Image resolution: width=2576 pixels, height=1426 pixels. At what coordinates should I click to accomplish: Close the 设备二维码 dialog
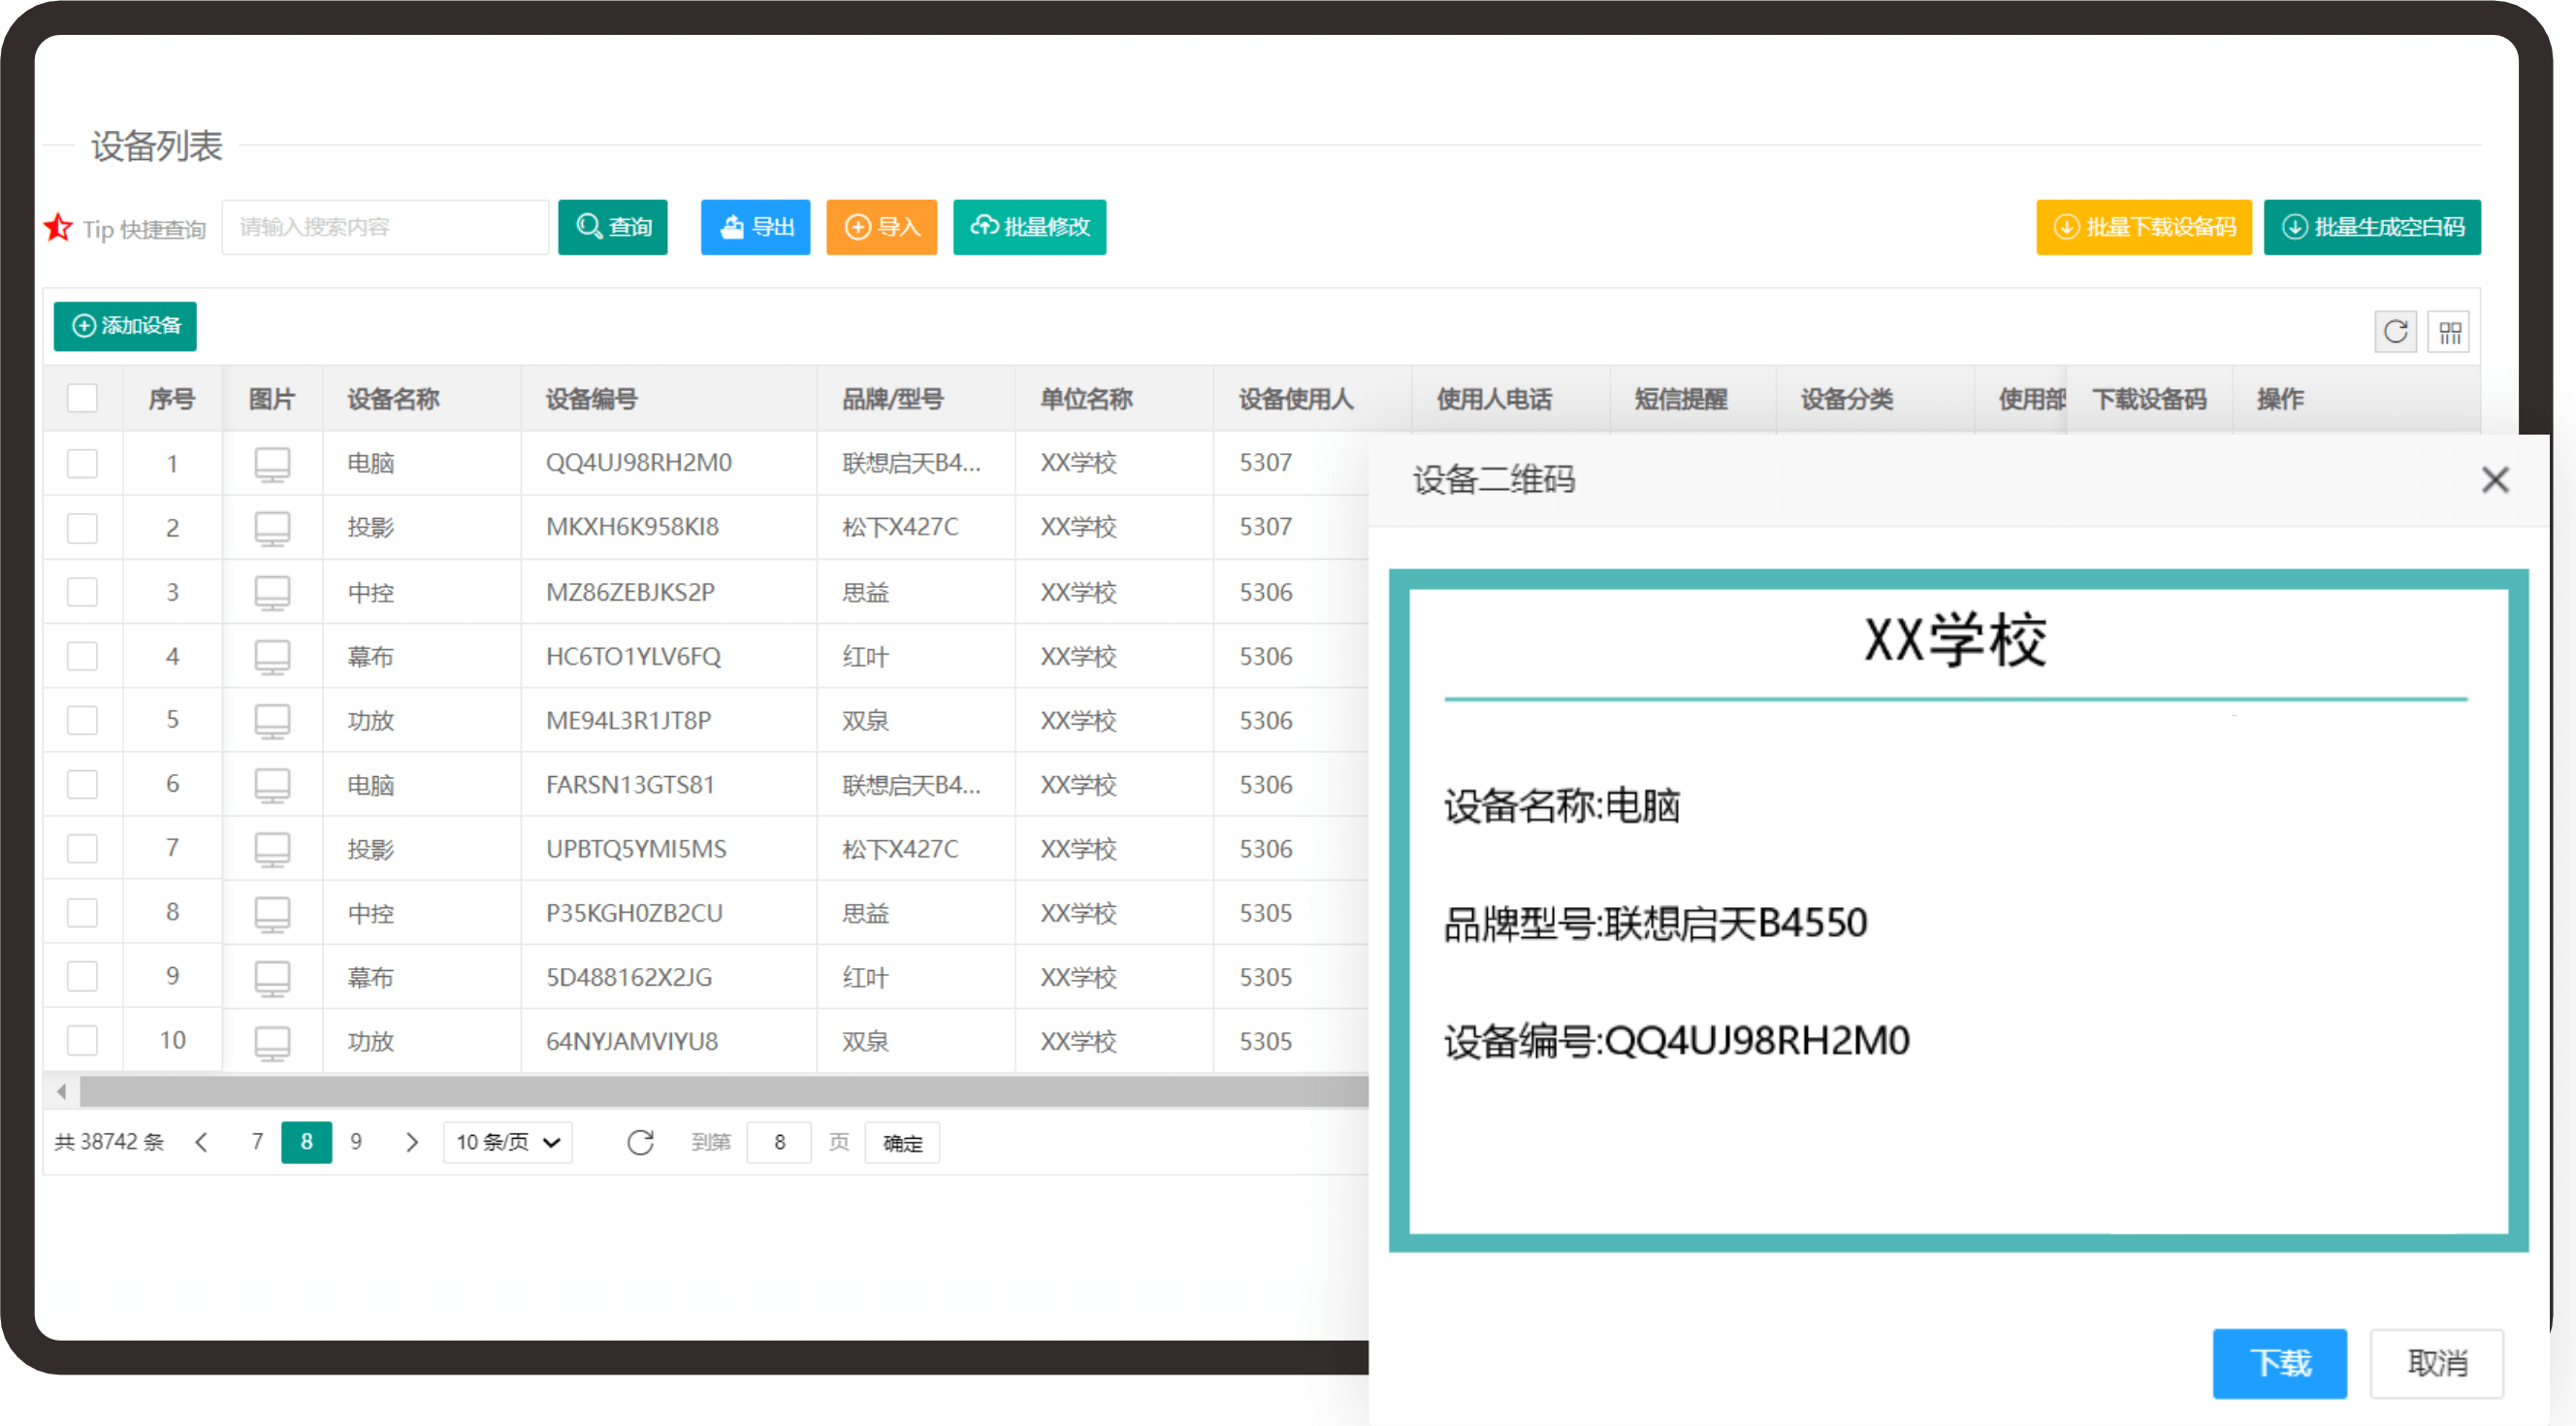coord(2495,480)
